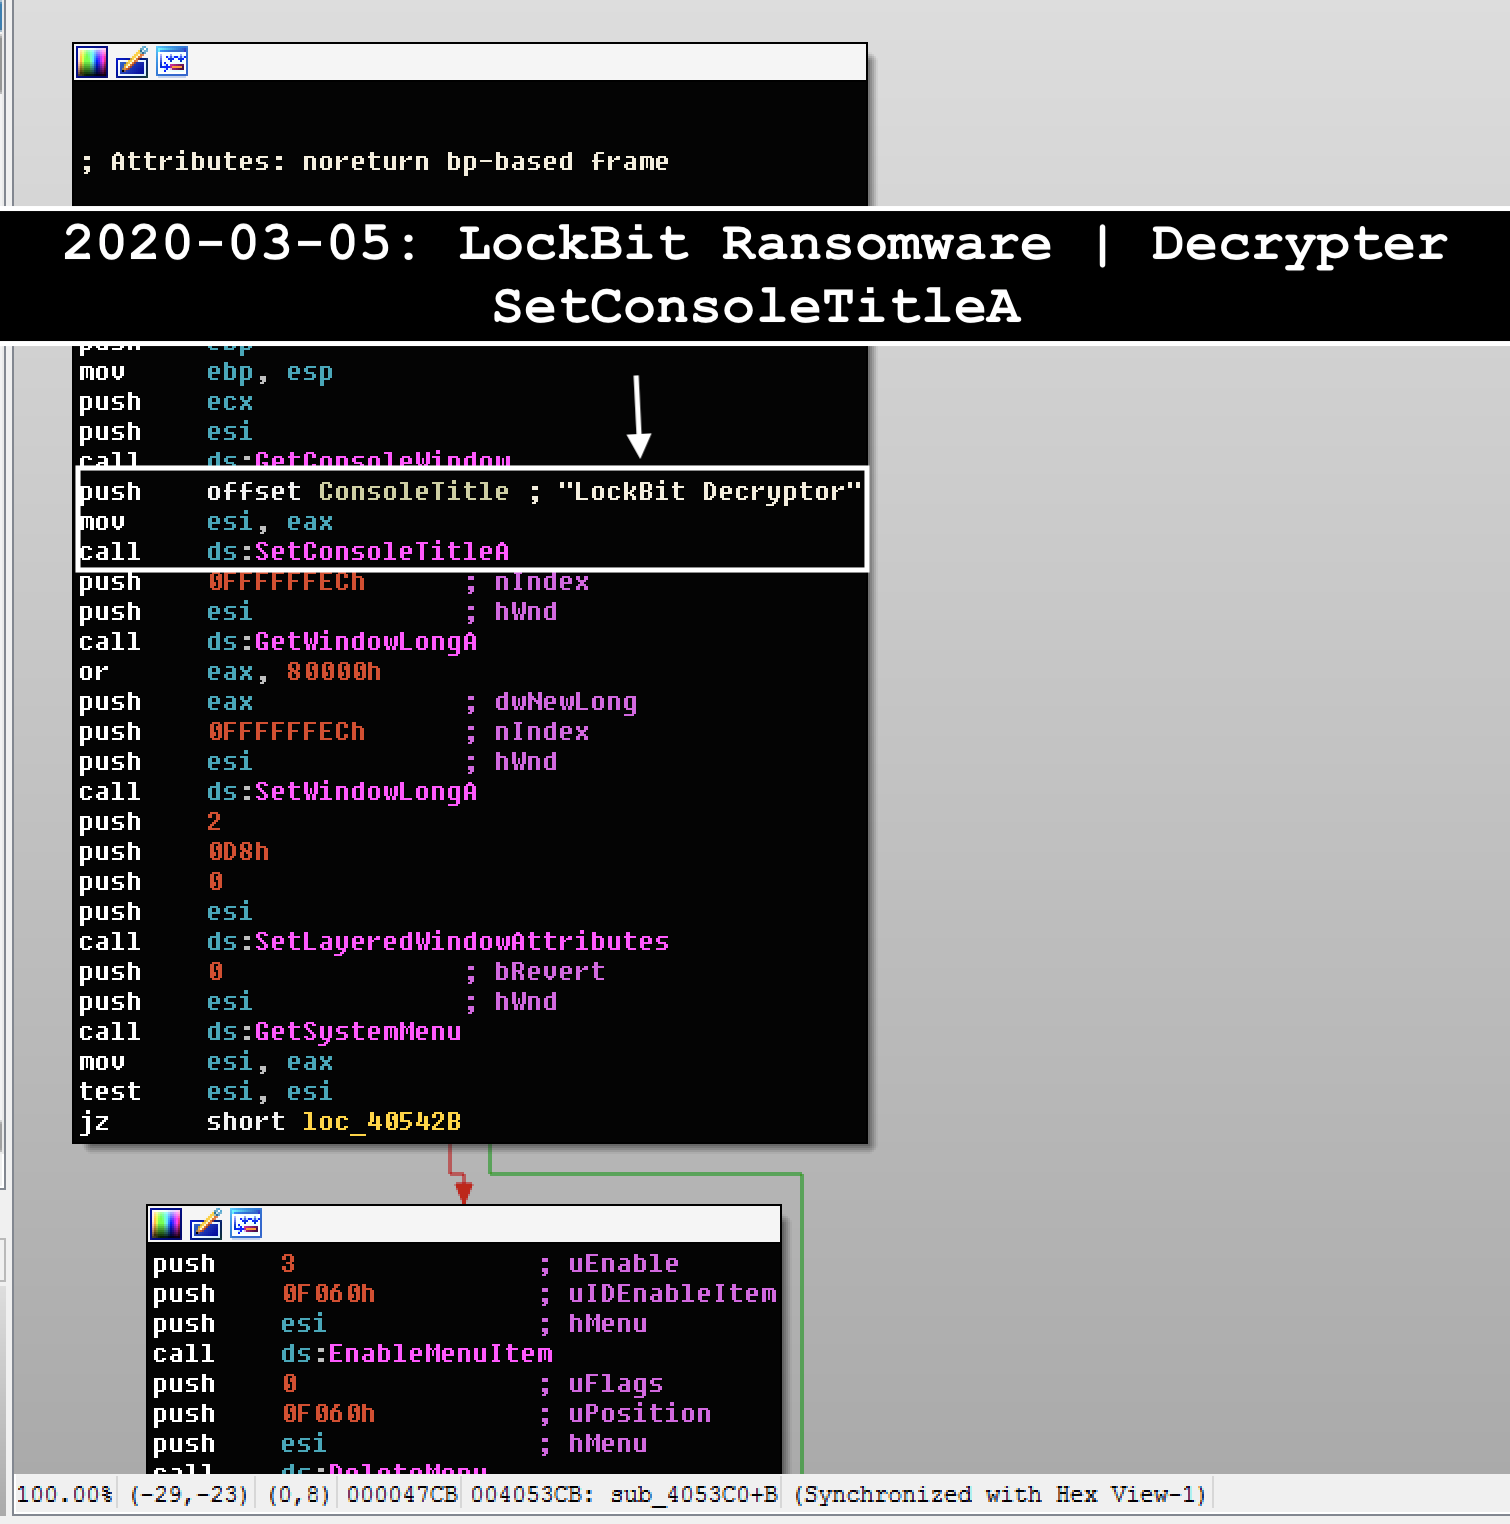
Task: Click the GetSystemMenu import name
Action: 357,1031
